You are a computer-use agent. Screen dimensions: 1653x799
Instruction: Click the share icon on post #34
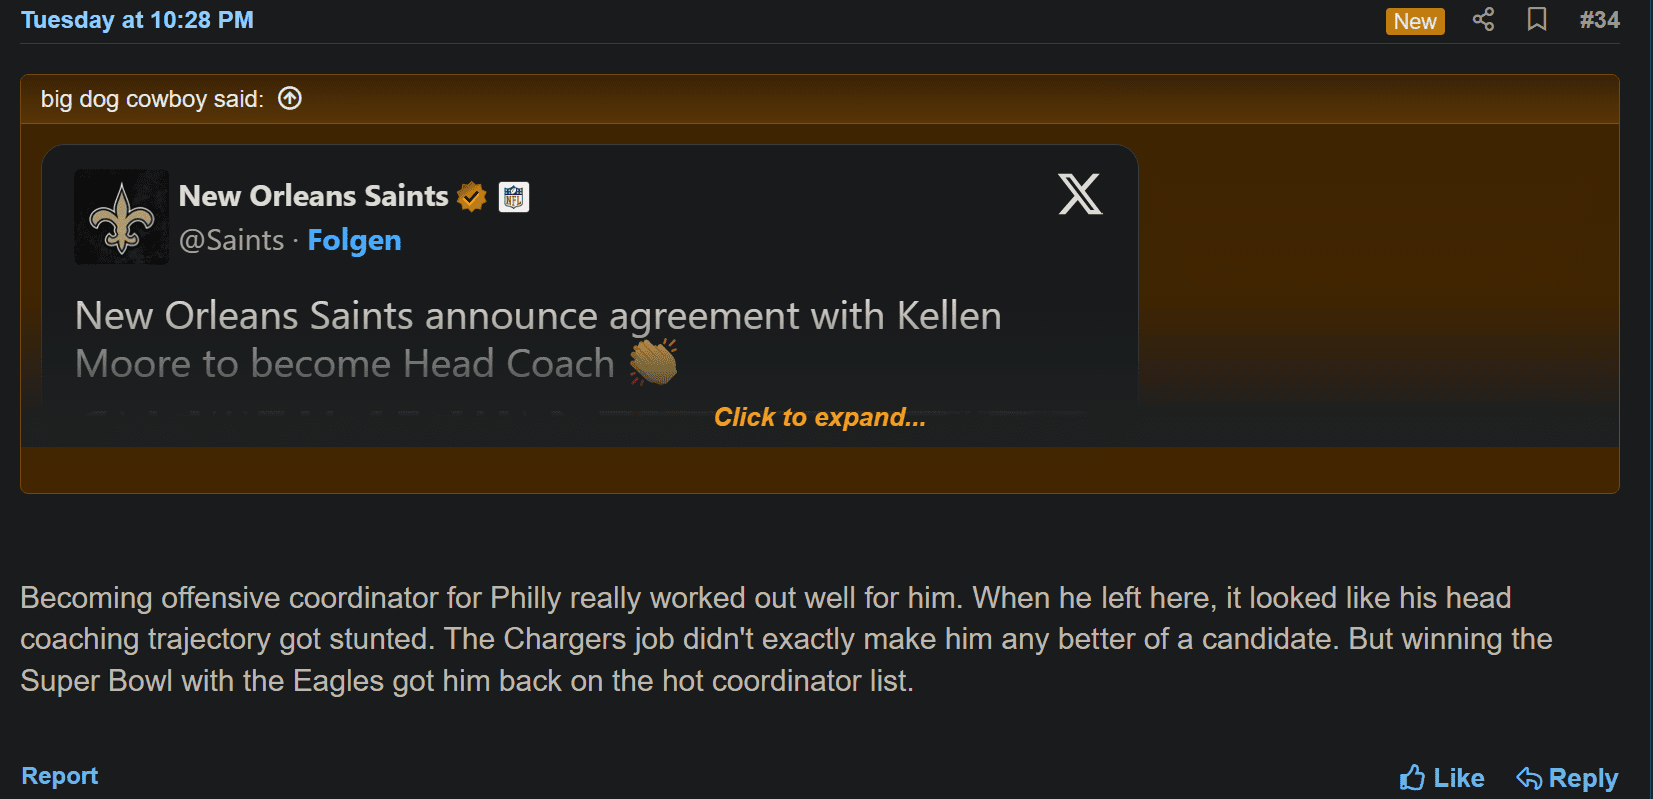click(1483, 19)
